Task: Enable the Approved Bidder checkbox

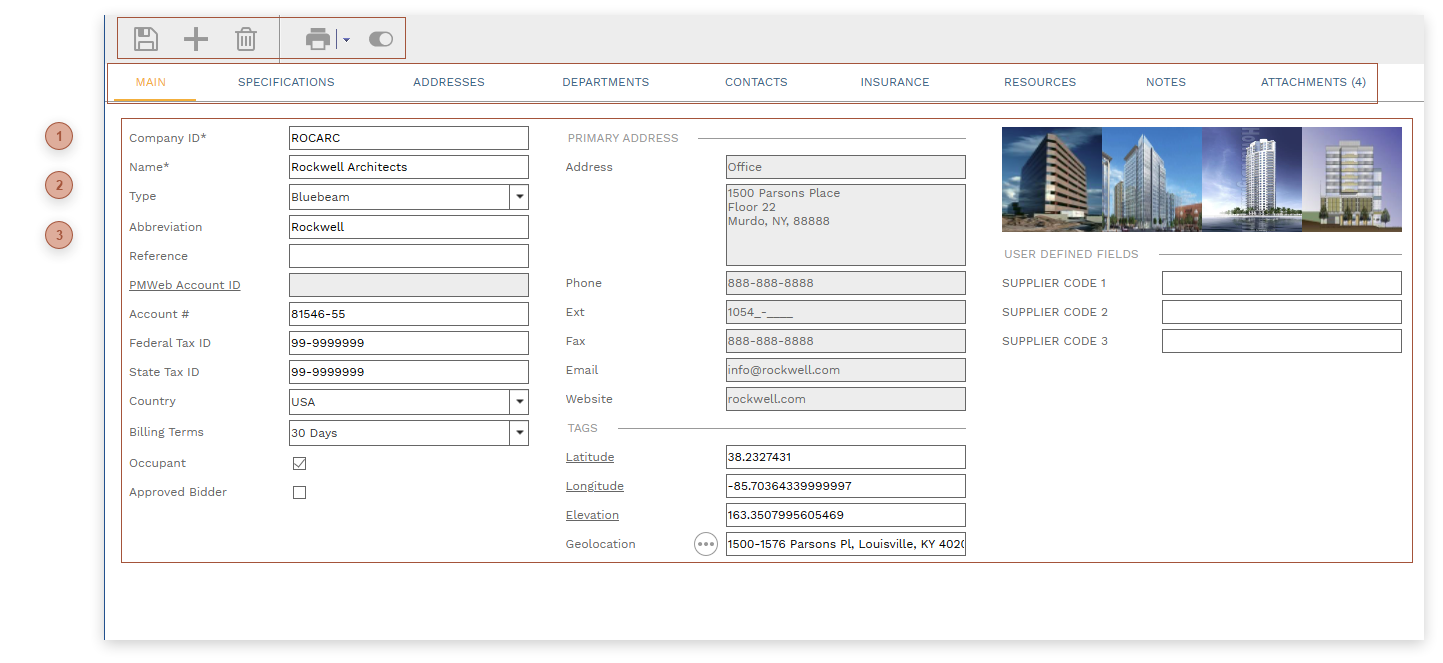Action: pos(299,493)
